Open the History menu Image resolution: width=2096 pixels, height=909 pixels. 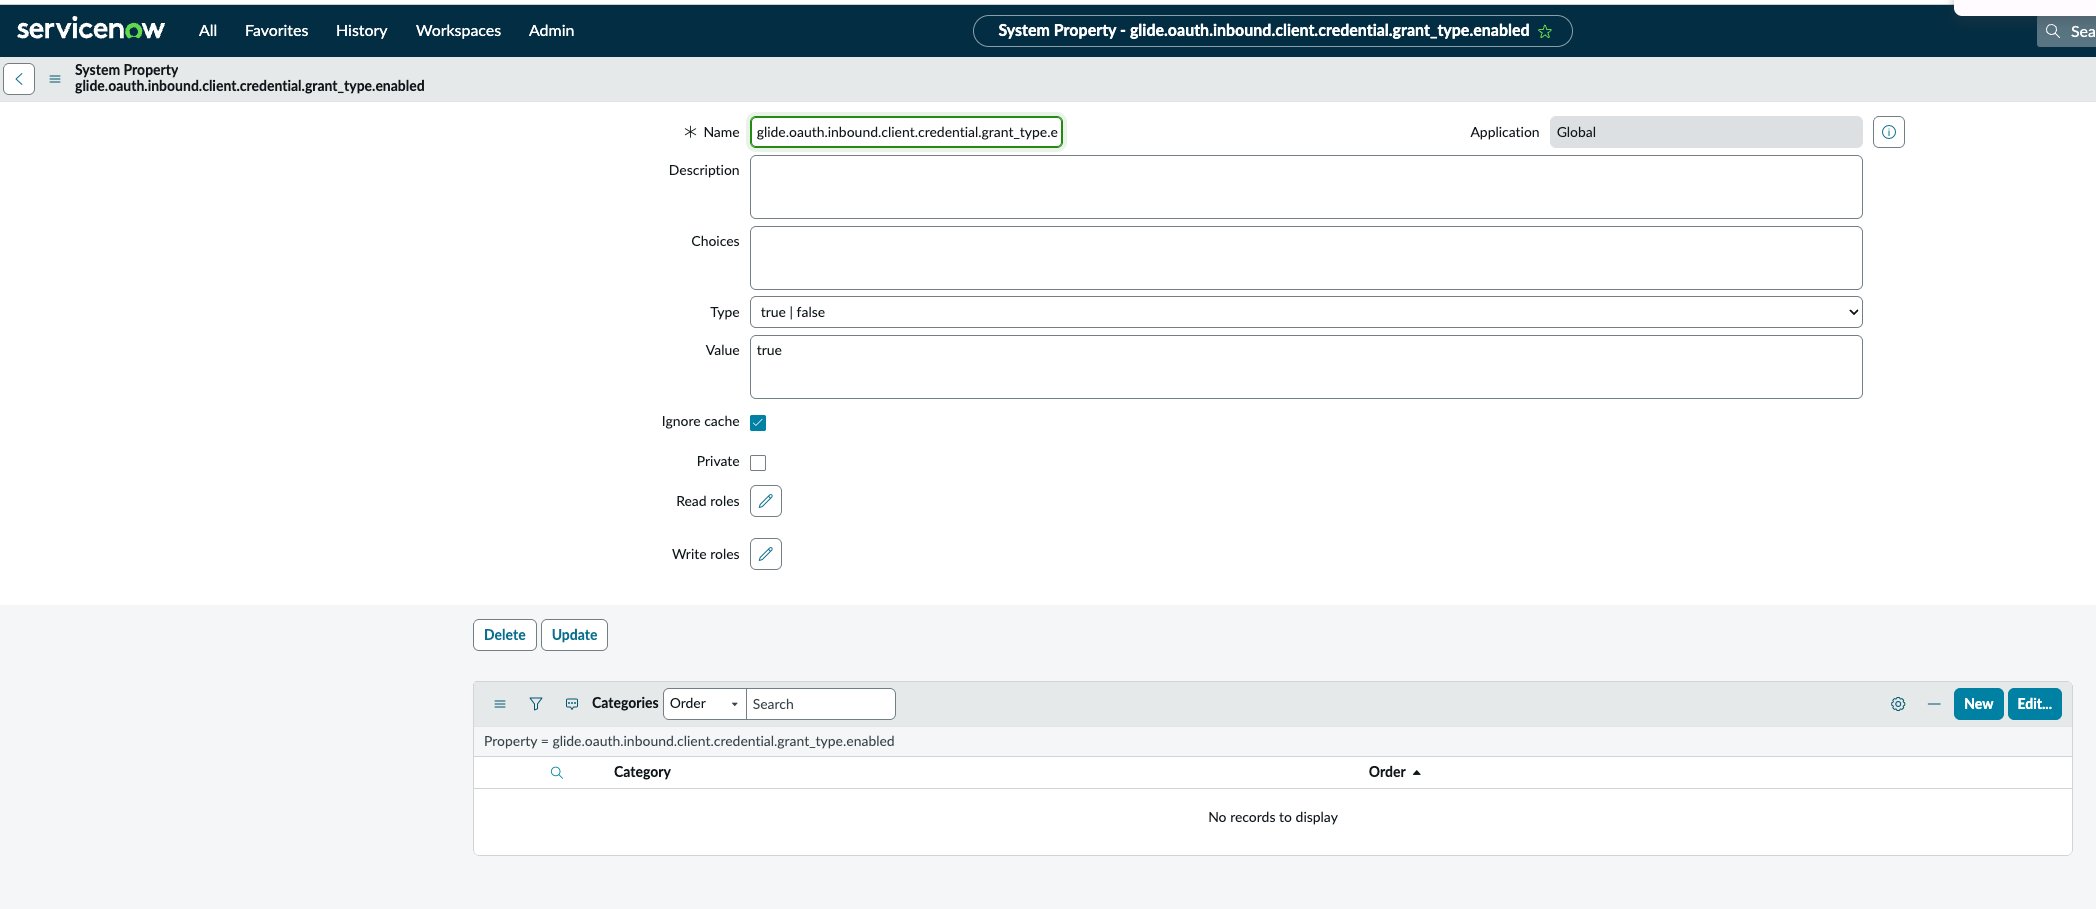coord(361,30)
